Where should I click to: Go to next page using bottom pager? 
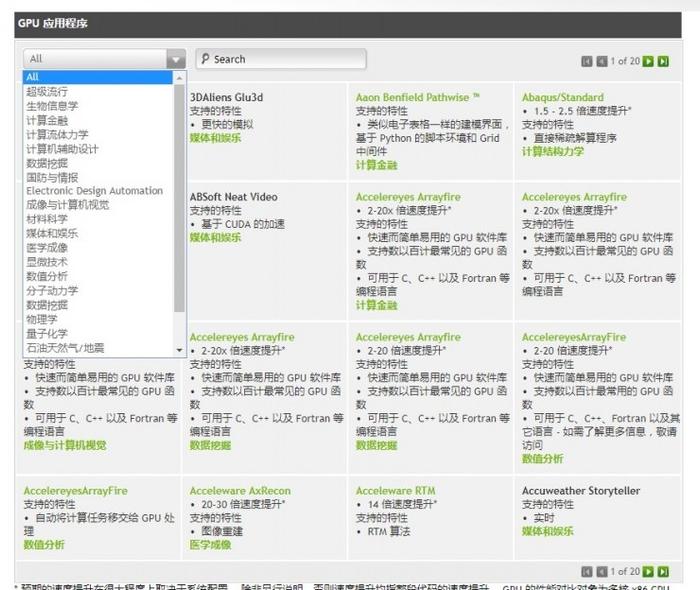(648, 572)
